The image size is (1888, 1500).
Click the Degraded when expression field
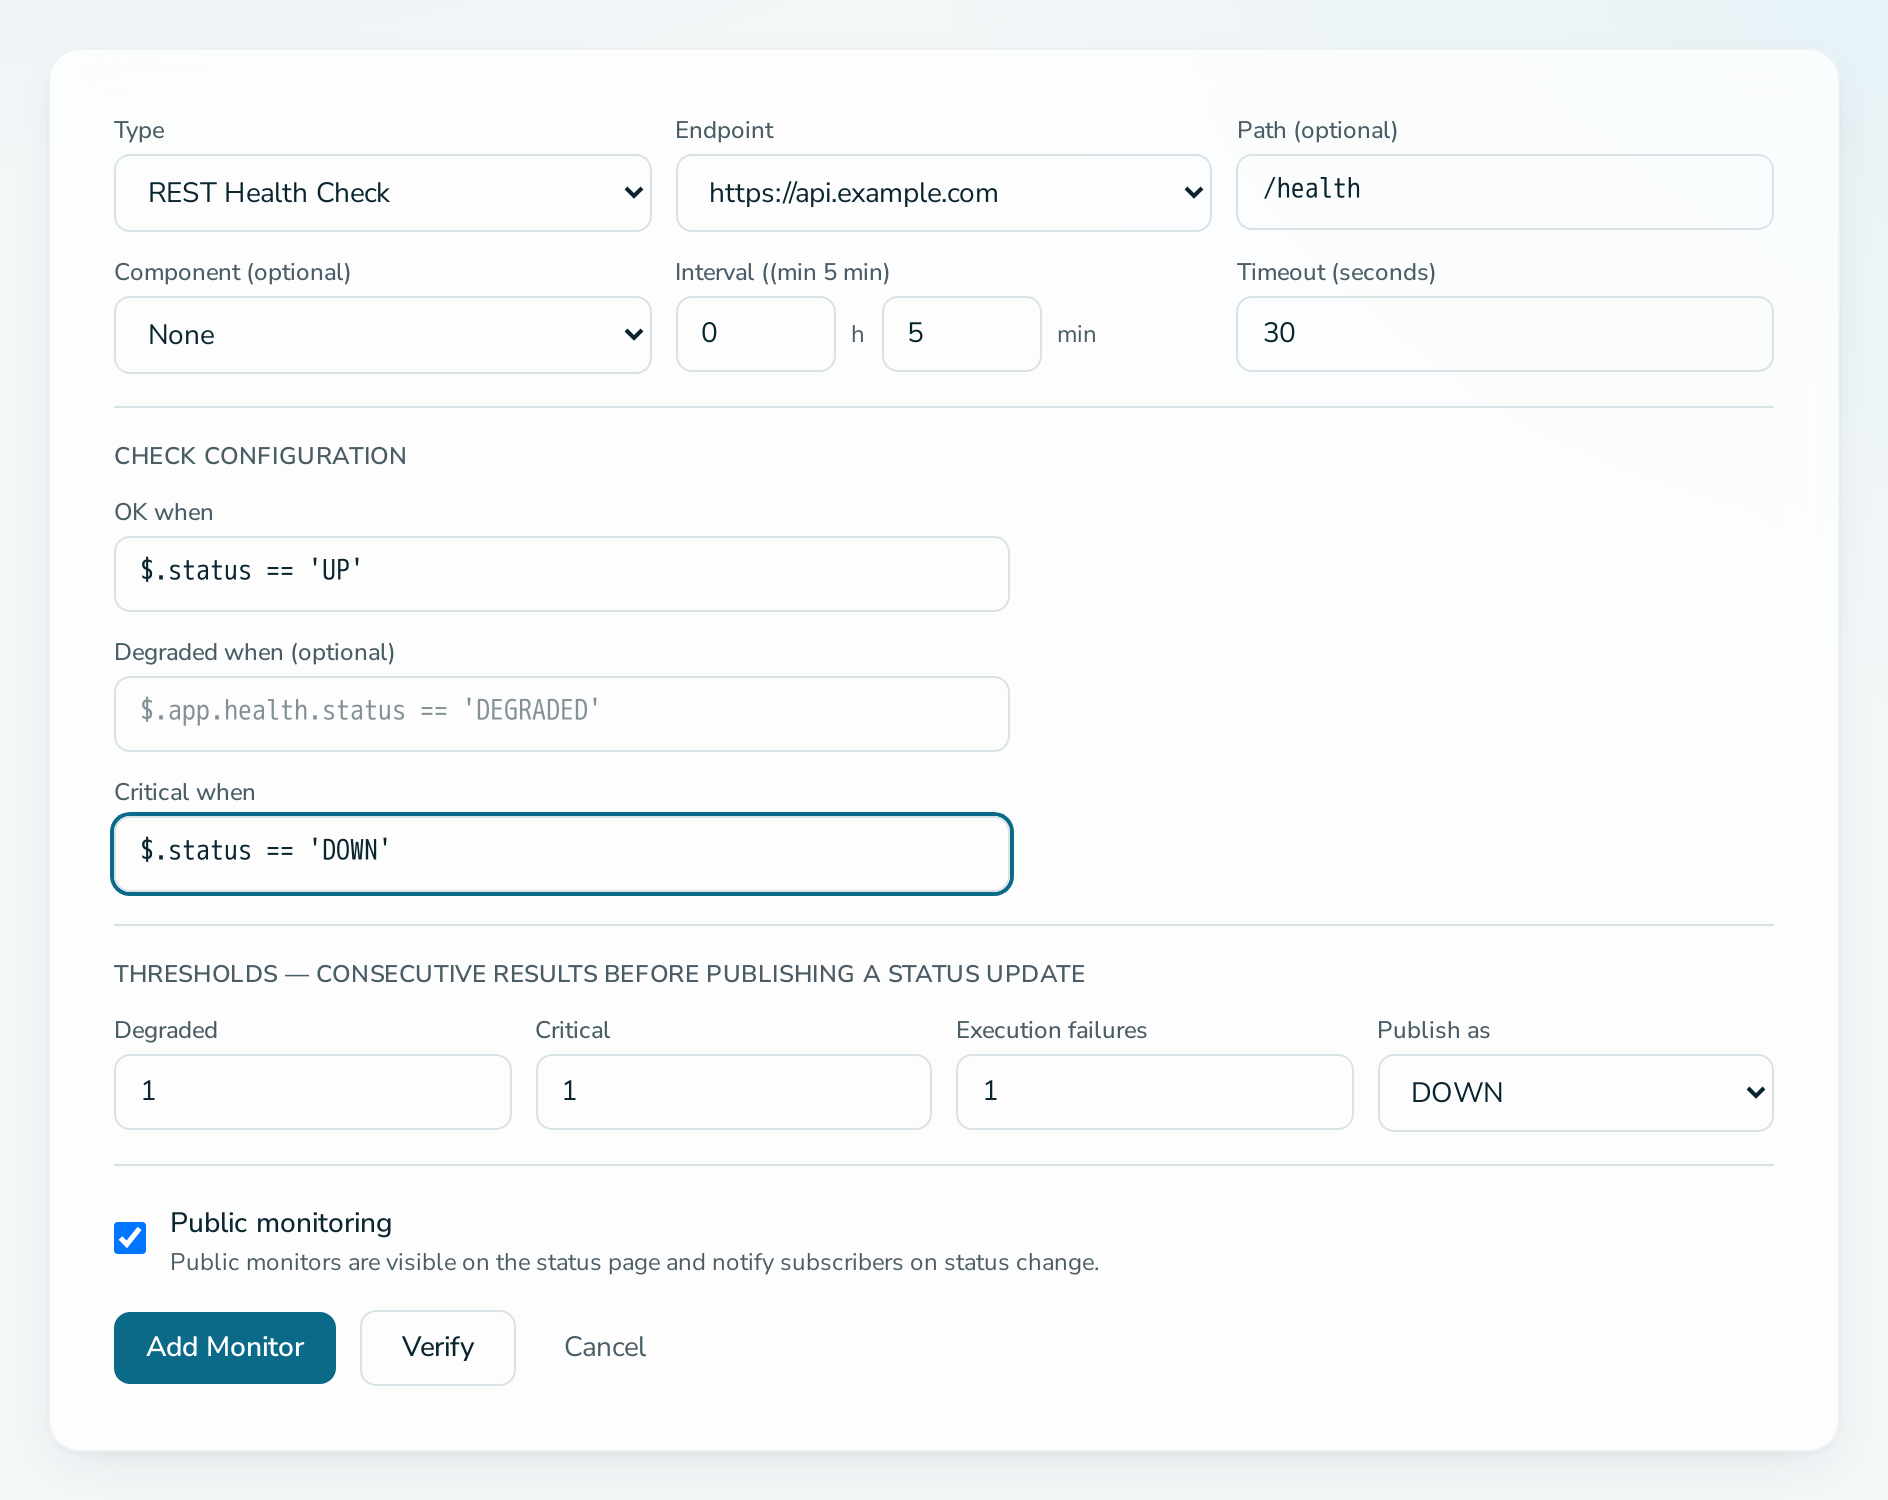point(561,714)
